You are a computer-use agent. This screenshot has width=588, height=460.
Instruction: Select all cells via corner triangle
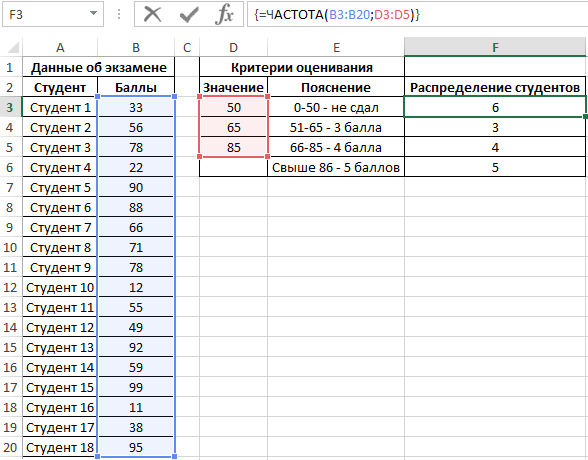(12, 47)
